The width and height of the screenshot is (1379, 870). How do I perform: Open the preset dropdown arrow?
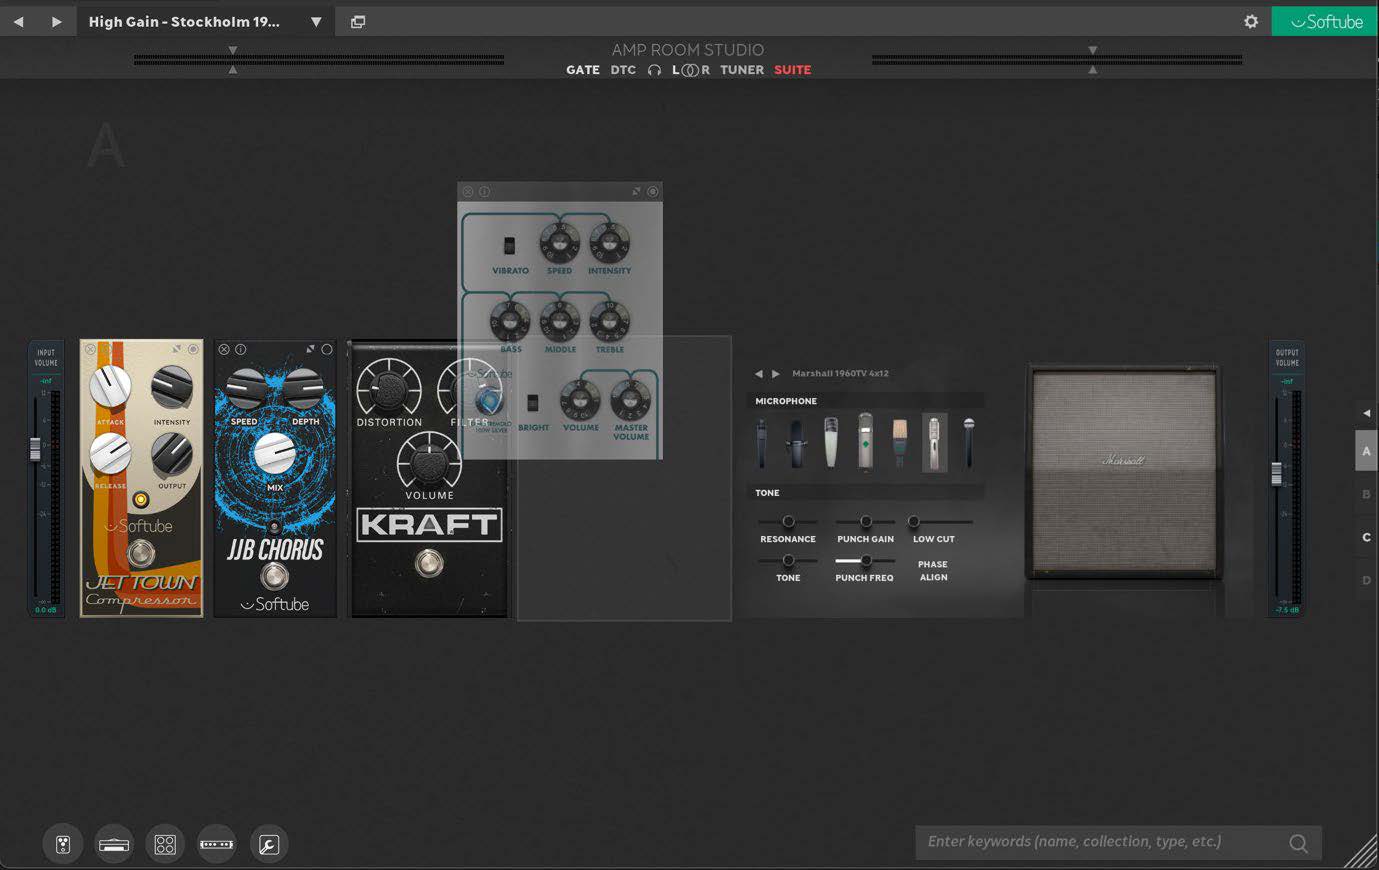[316, 21]
